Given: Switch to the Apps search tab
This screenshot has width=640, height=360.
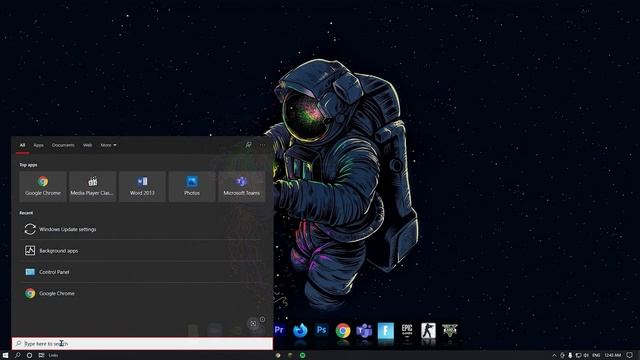Looking at the screenshot, I should [38, 145].
